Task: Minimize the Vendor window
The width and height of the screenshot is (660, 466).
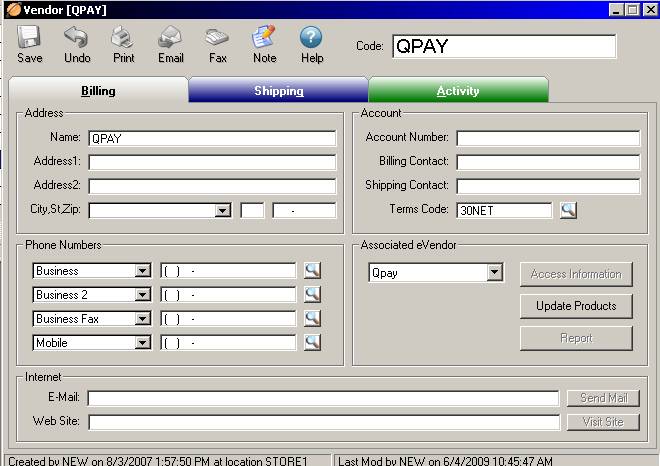Action: coord(616,10)
